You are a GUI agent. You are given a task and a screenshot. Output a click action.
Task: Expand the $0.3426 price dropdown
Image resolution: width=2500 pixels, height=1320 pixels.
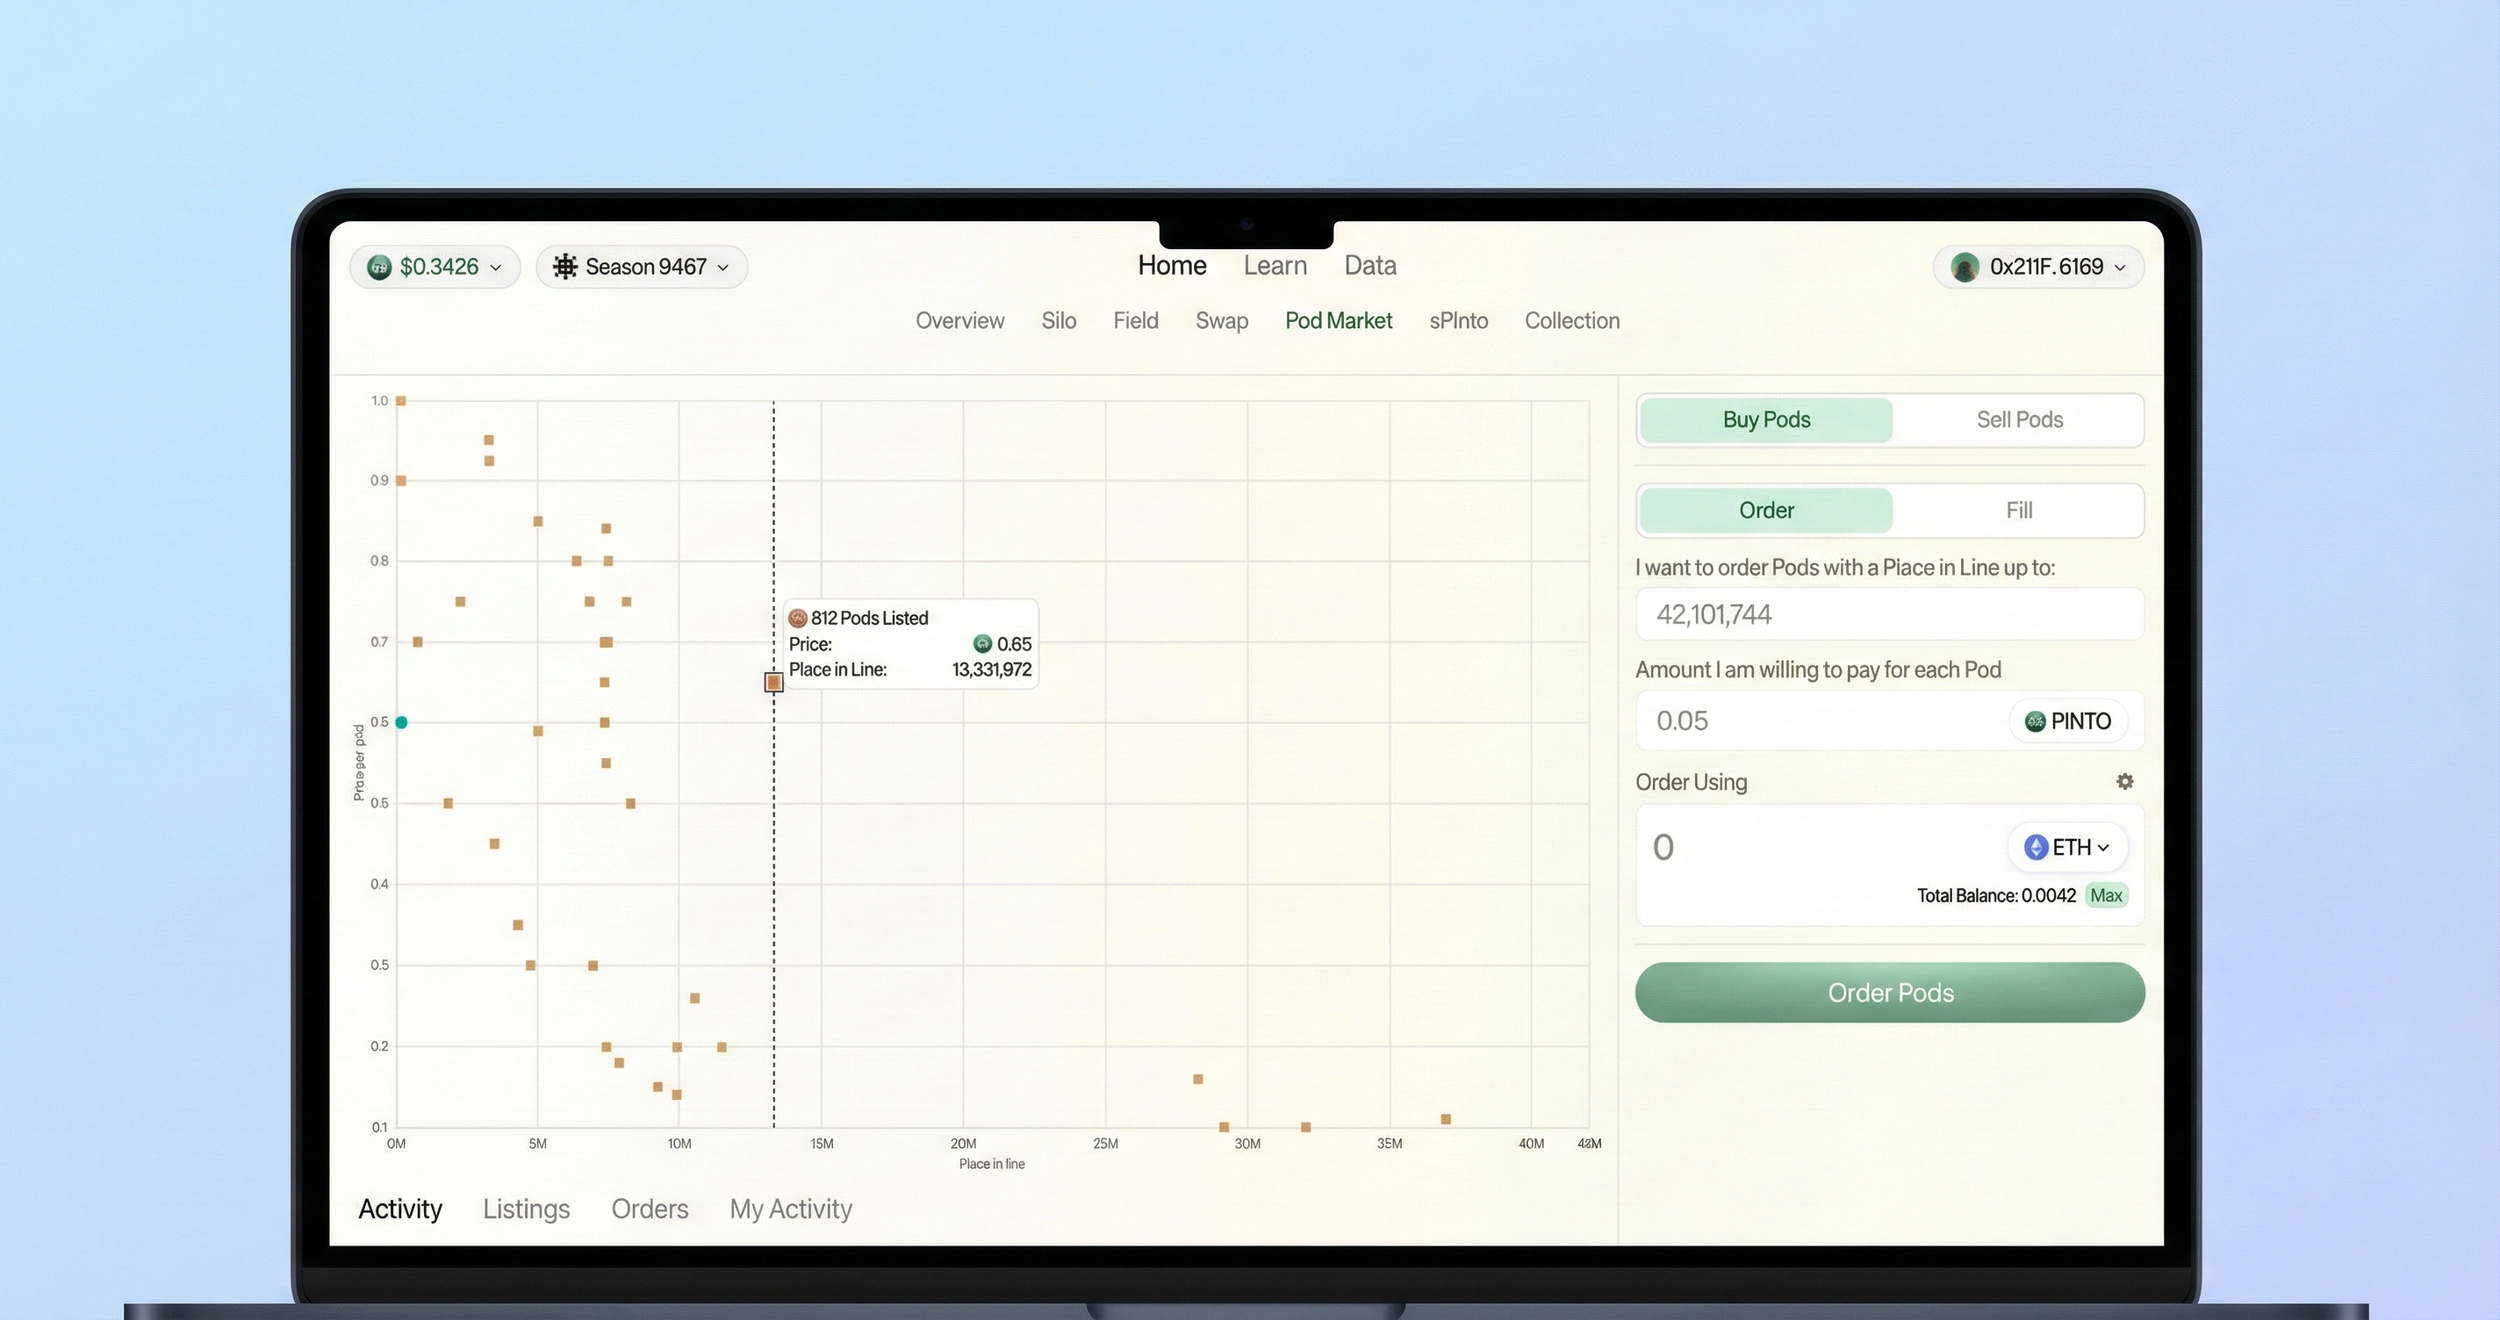click(x=495, y=268)
